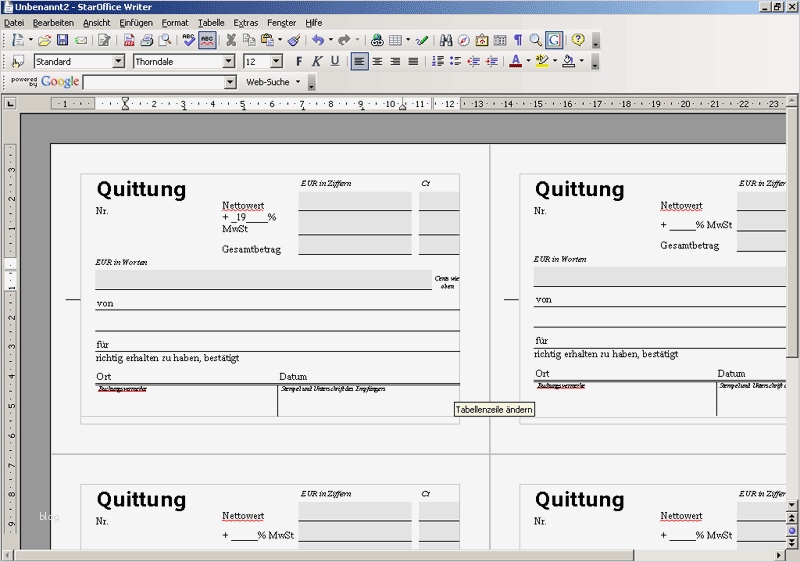
Task: Apply the red font color swatch
Action: (514, 62)
